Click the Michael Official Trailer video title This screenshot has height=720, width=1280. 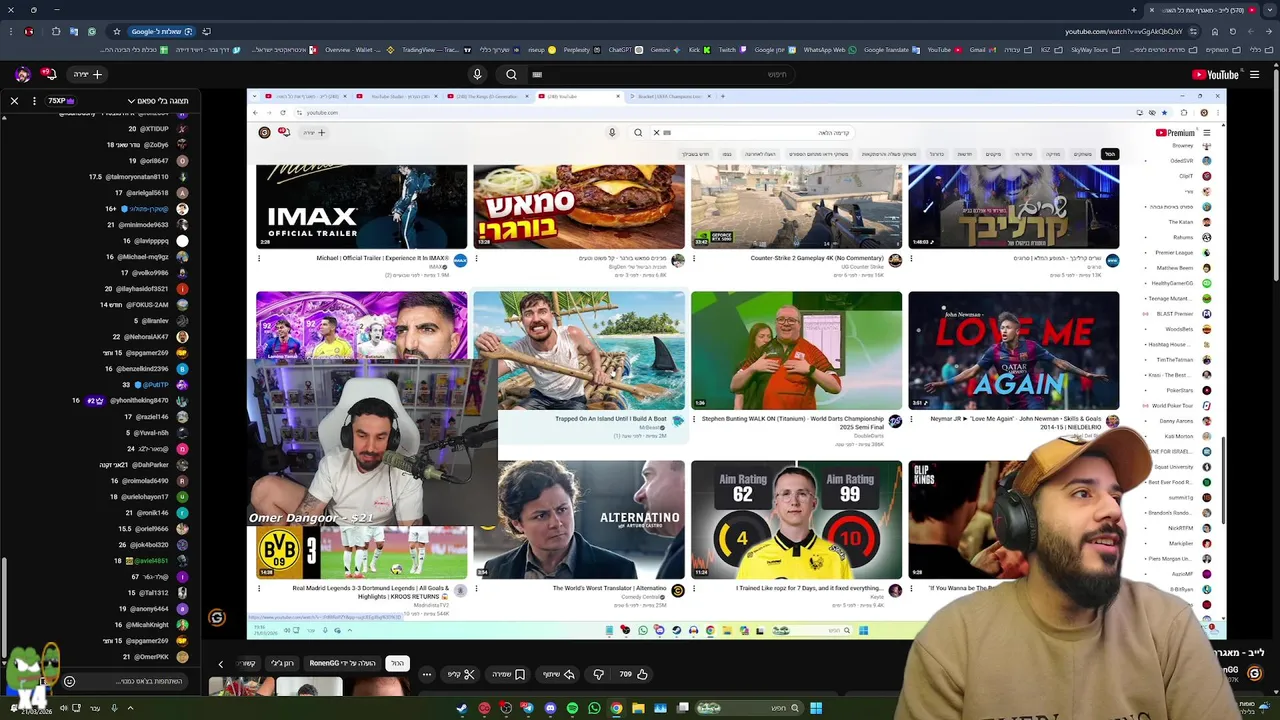click(x=384, y=258)
